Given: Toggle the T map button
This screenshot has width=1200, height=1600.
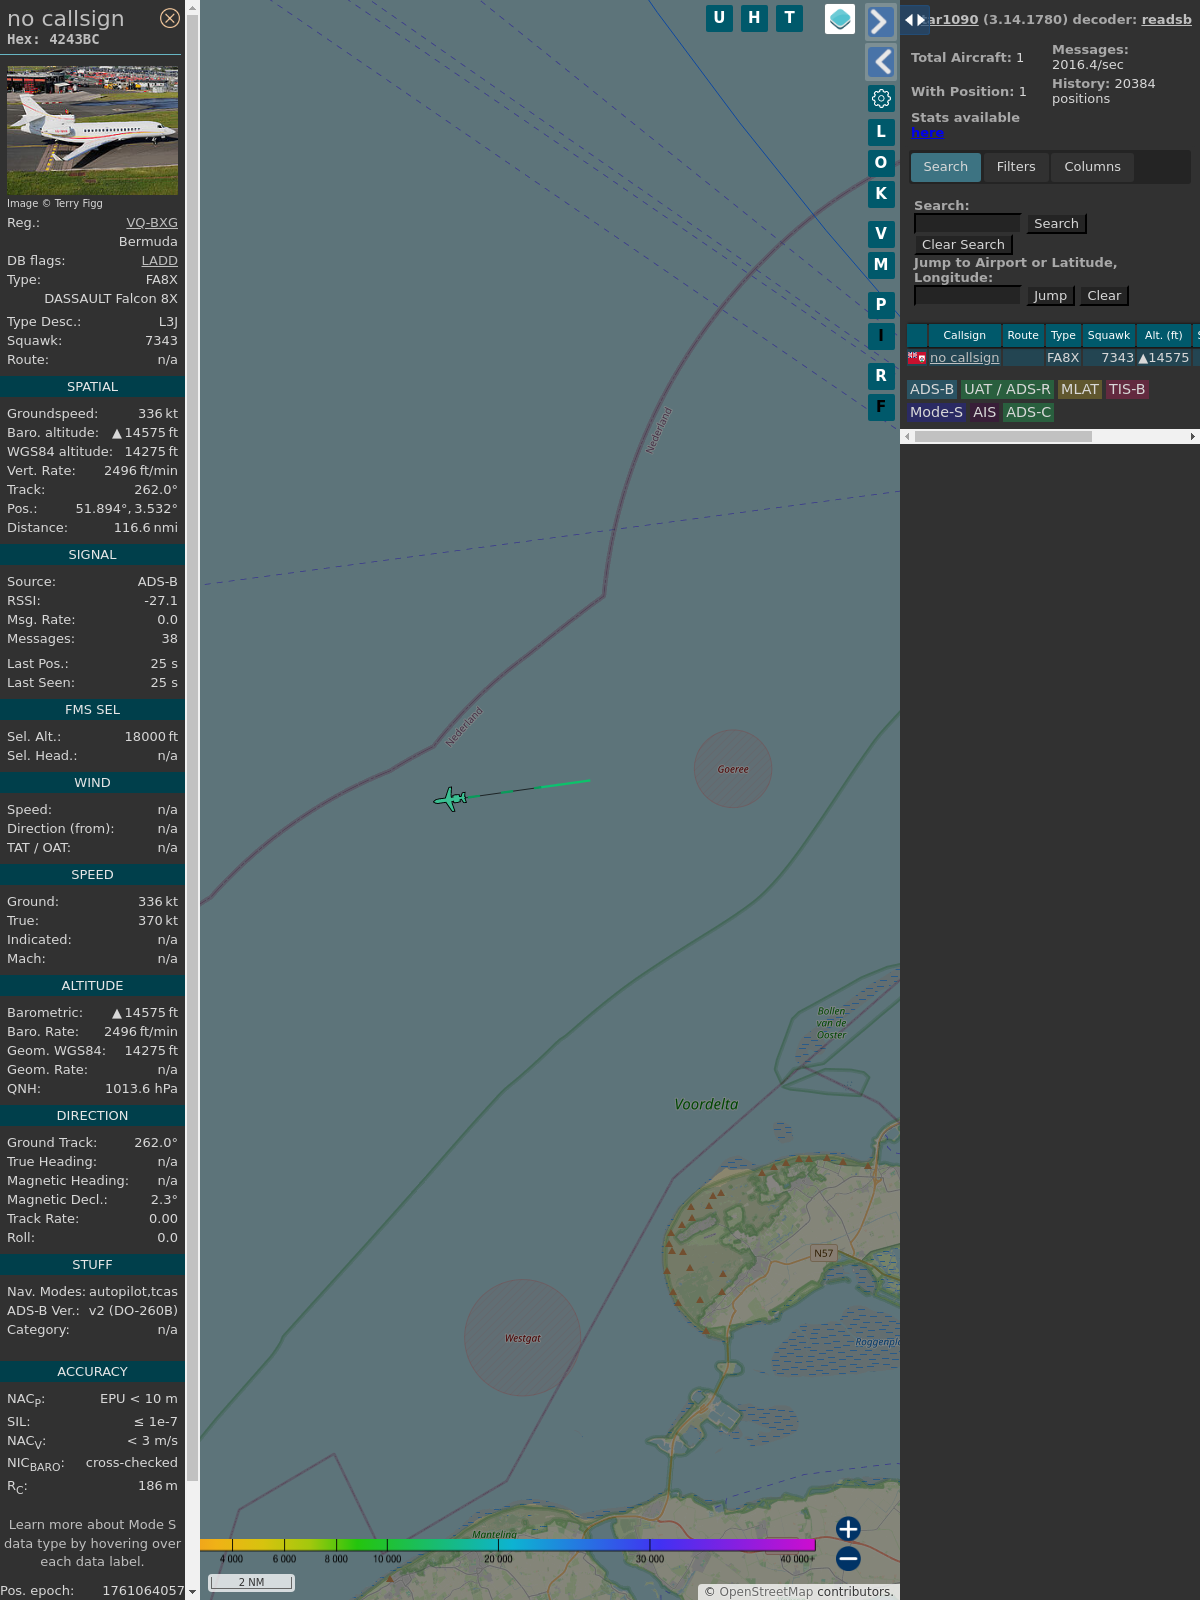Looking at the screenshot, I should click(790, 18).
